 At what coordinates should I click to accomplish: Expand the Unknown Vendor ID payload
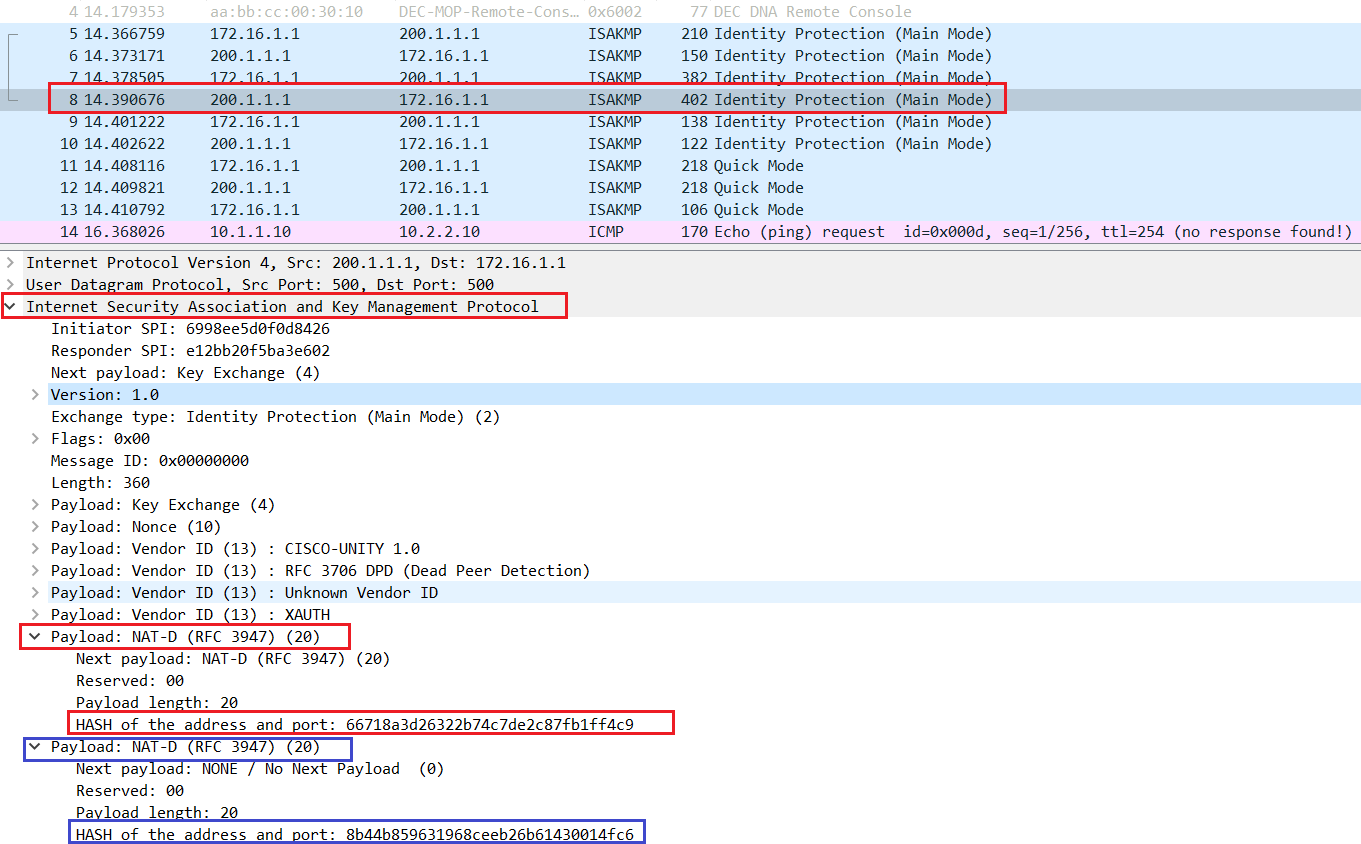click(x=35, y=592)
